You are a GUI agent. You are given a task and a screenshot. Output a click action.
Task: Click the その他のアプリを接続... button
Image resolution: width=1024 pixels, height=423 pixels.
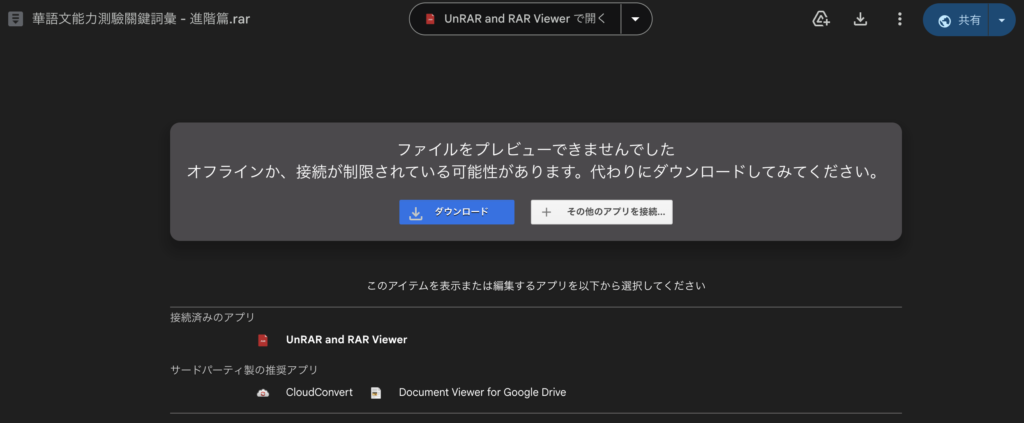click(601, 212)
